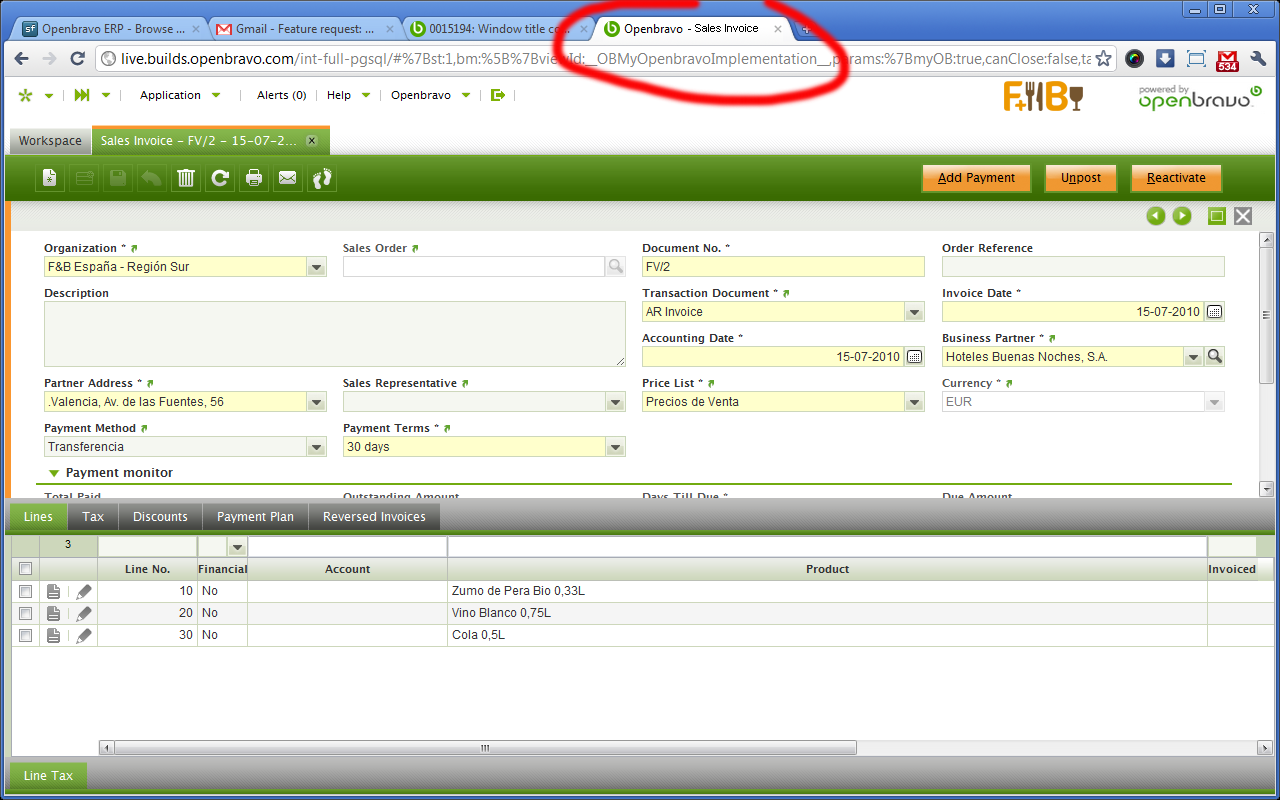This screenshot has height=800, width=1280.
Task: Go to next record with green right arrow
Action: tap(1182, 216)
